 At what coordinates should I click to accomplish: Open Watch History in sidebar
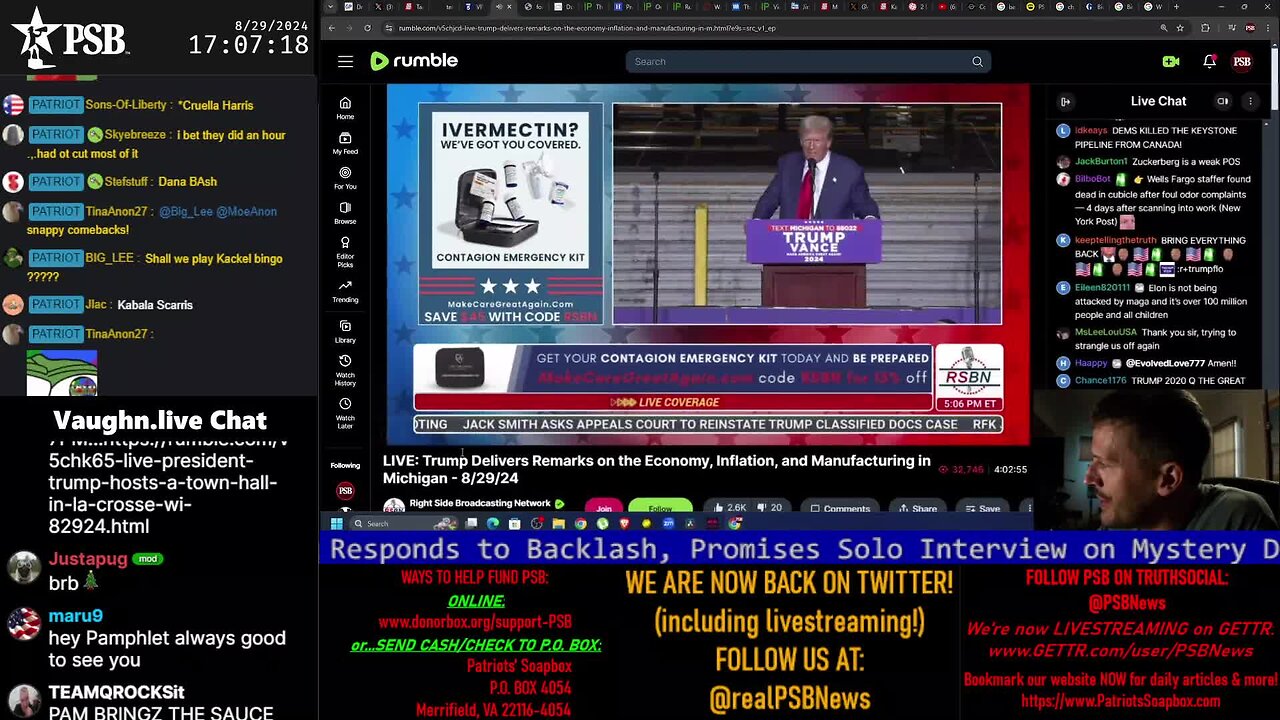(x=345, y=370)
